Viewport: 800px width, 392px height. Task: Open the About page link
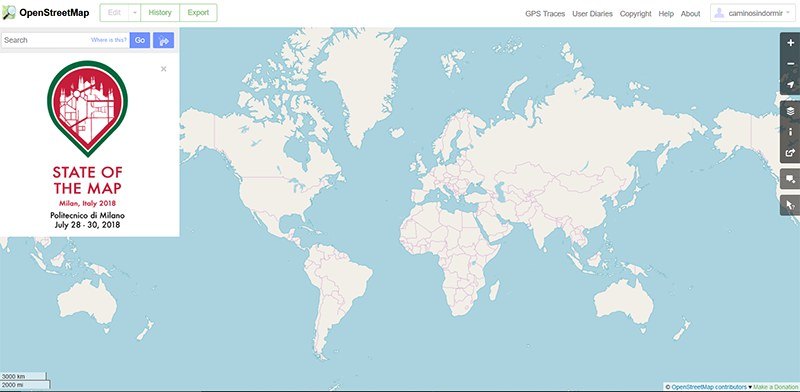point(690,14)
